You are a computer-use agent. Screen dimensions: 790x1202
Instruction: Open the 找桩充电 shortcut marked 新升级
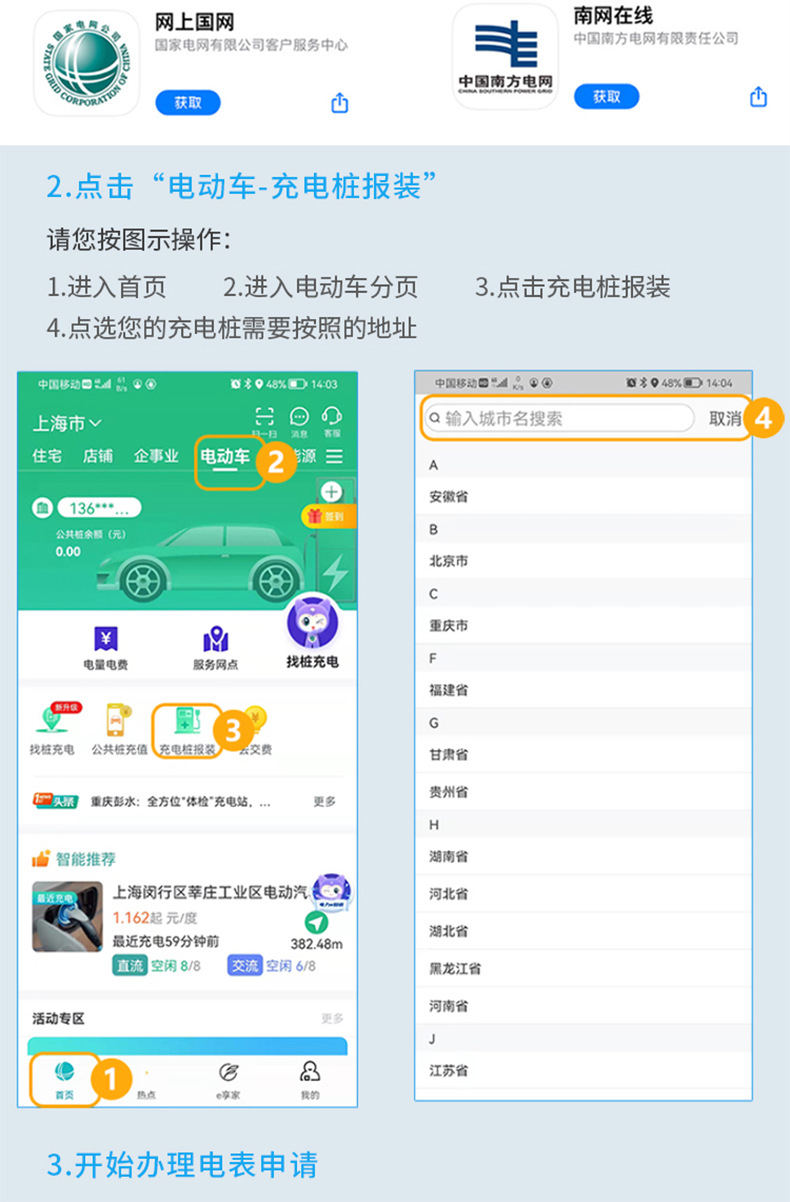click(51, 729)
